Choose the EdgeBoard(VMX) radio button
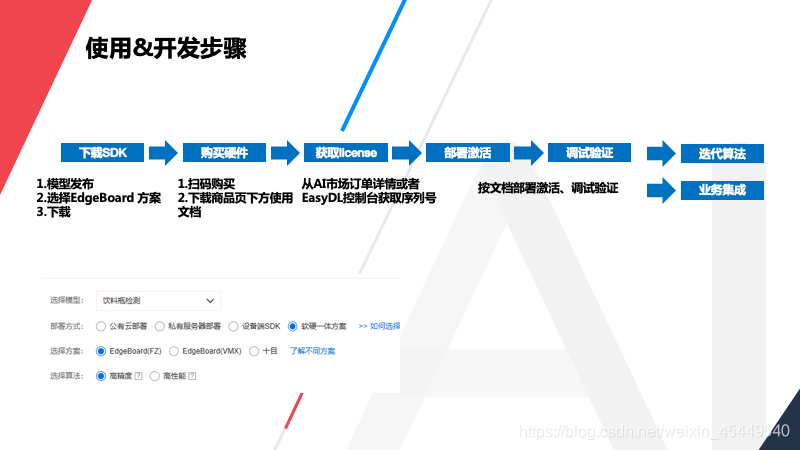The height and width of the screenshot is (450, 800). 174,351
